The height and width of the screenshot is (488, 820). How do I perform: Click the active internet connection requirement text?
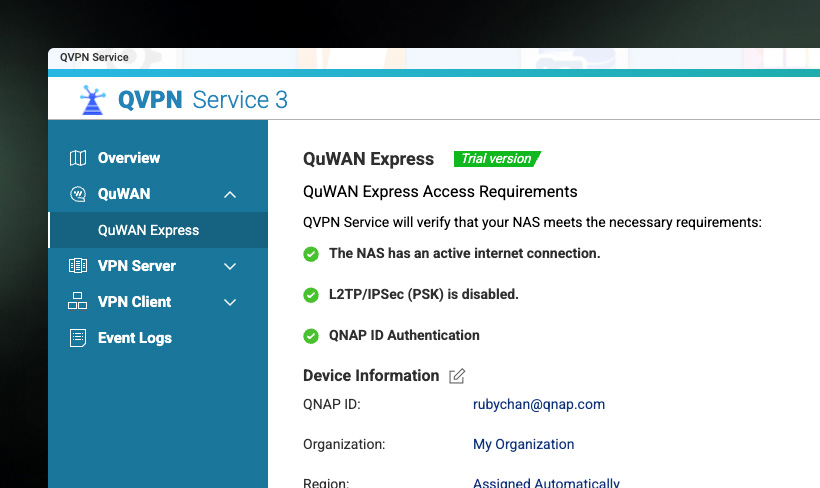[464, 253]
